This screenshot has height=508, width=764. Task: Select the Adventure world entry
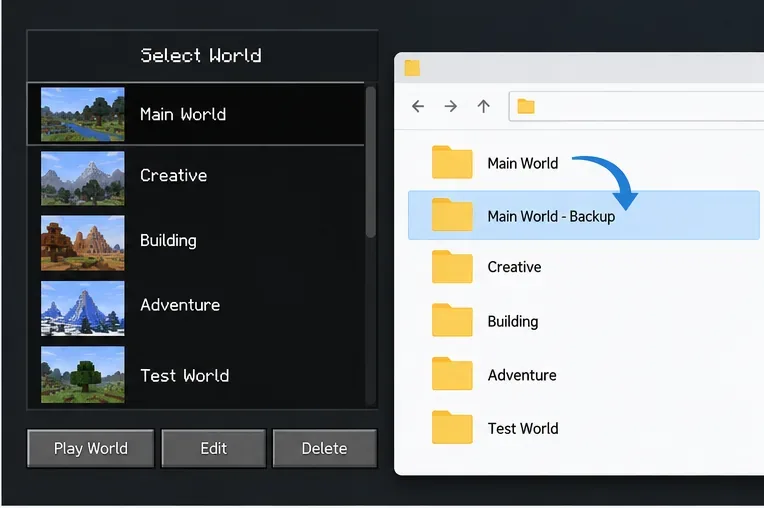(x=195, y=307)
